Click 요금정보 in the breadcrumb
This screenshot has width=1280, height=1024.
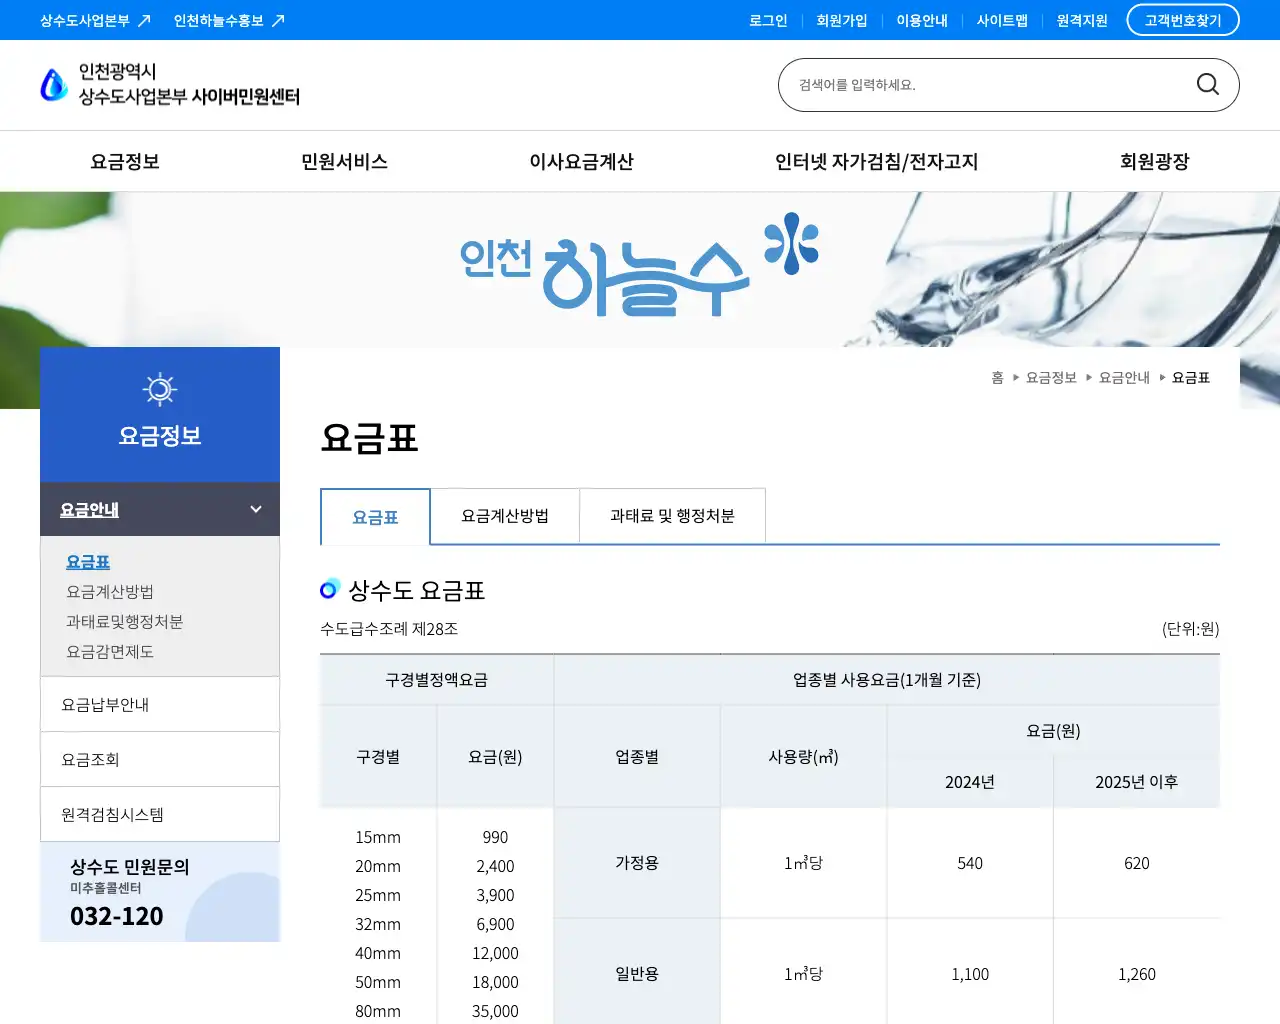point(1051,378)
